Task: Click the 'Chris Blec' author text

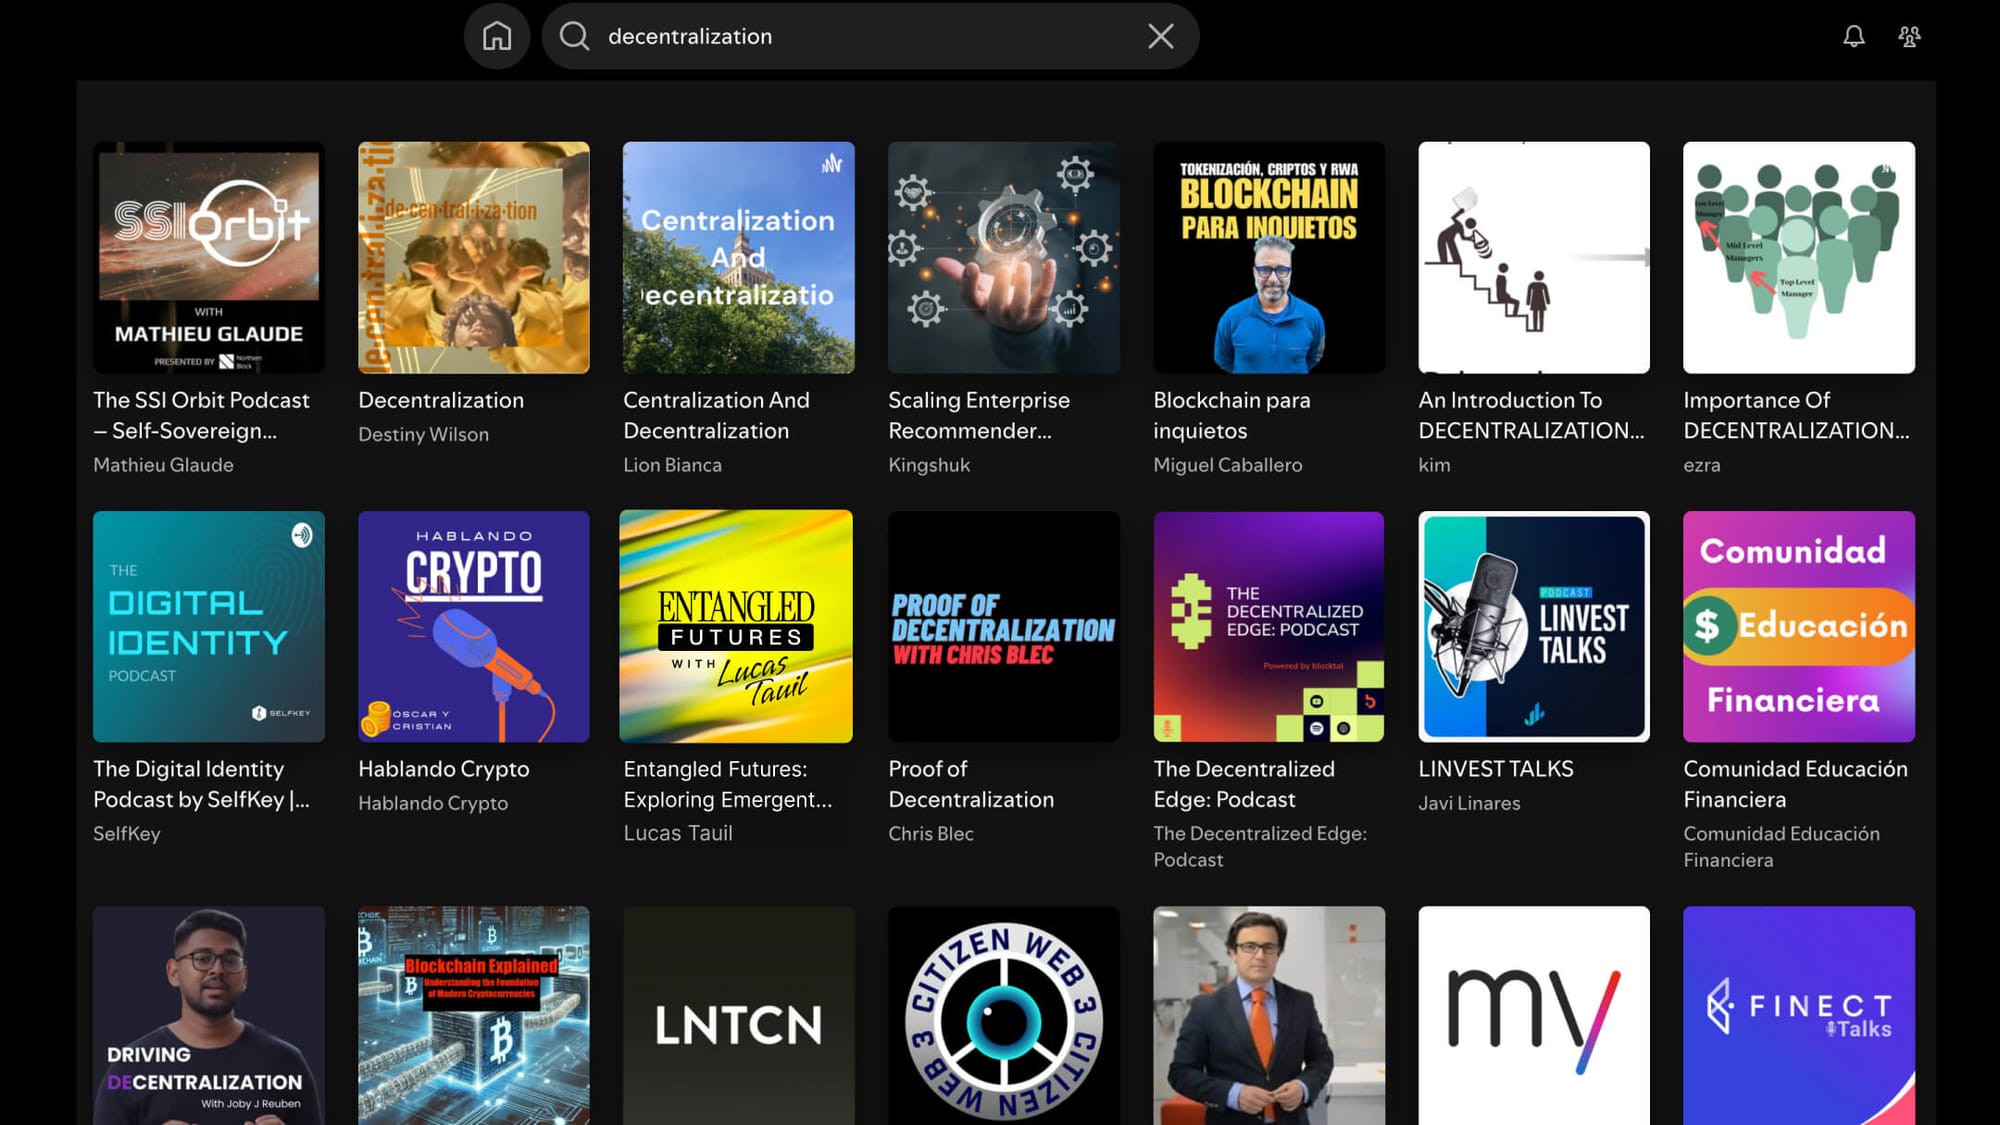Action: click(930, 834)
